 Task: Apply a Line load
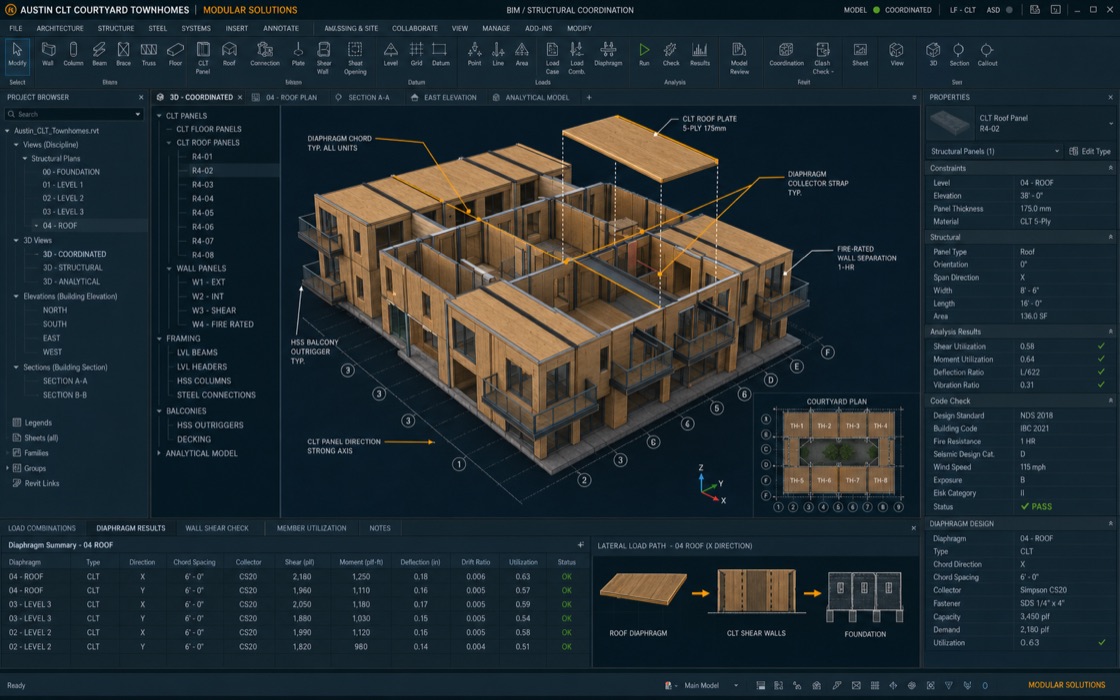(x=498, y=55)
